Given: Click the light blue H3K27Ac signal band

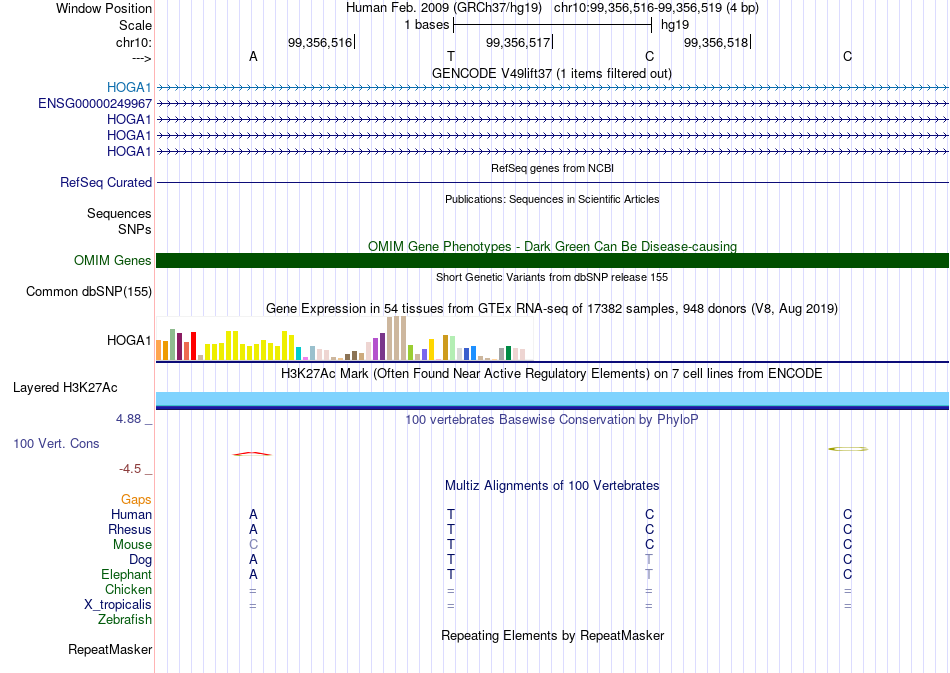Looking at the screenshot, I should 553,399.
